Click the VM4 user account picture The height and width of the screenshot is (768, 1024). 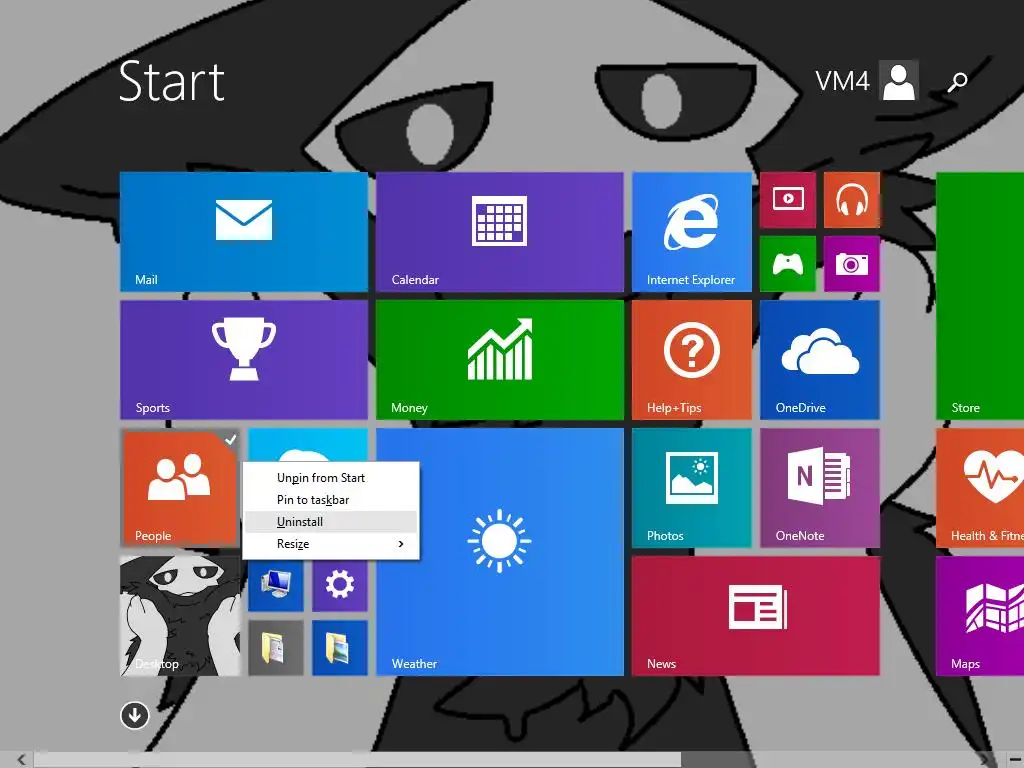[899, 81]
